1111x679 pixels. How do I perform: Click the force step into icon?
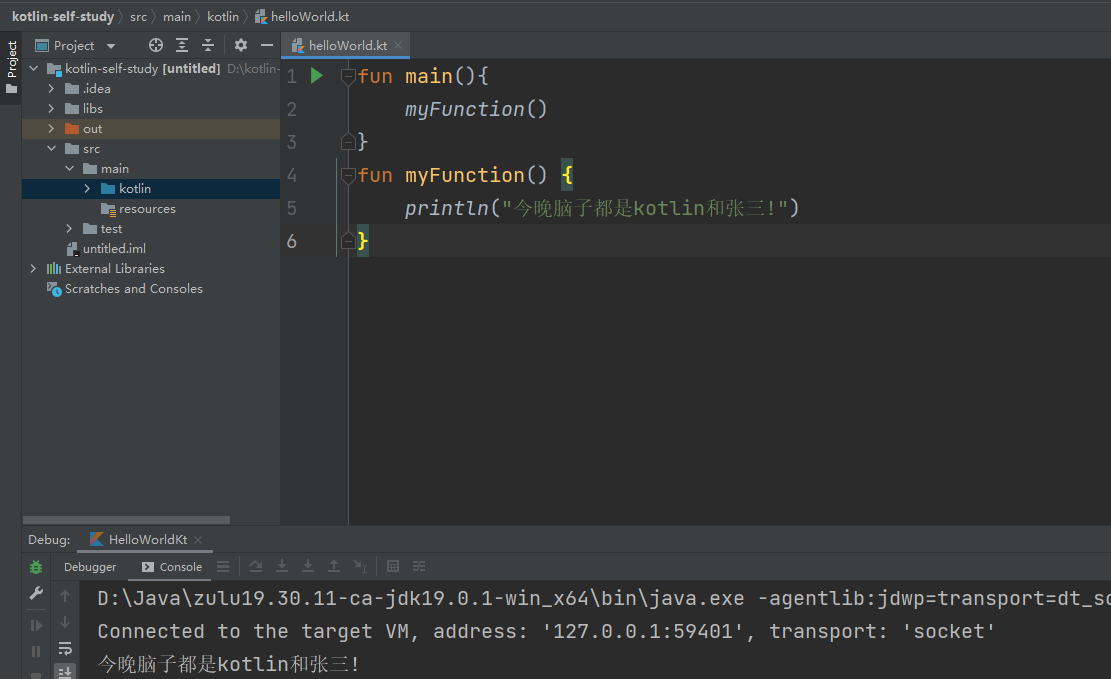click(x=308, y=566)
